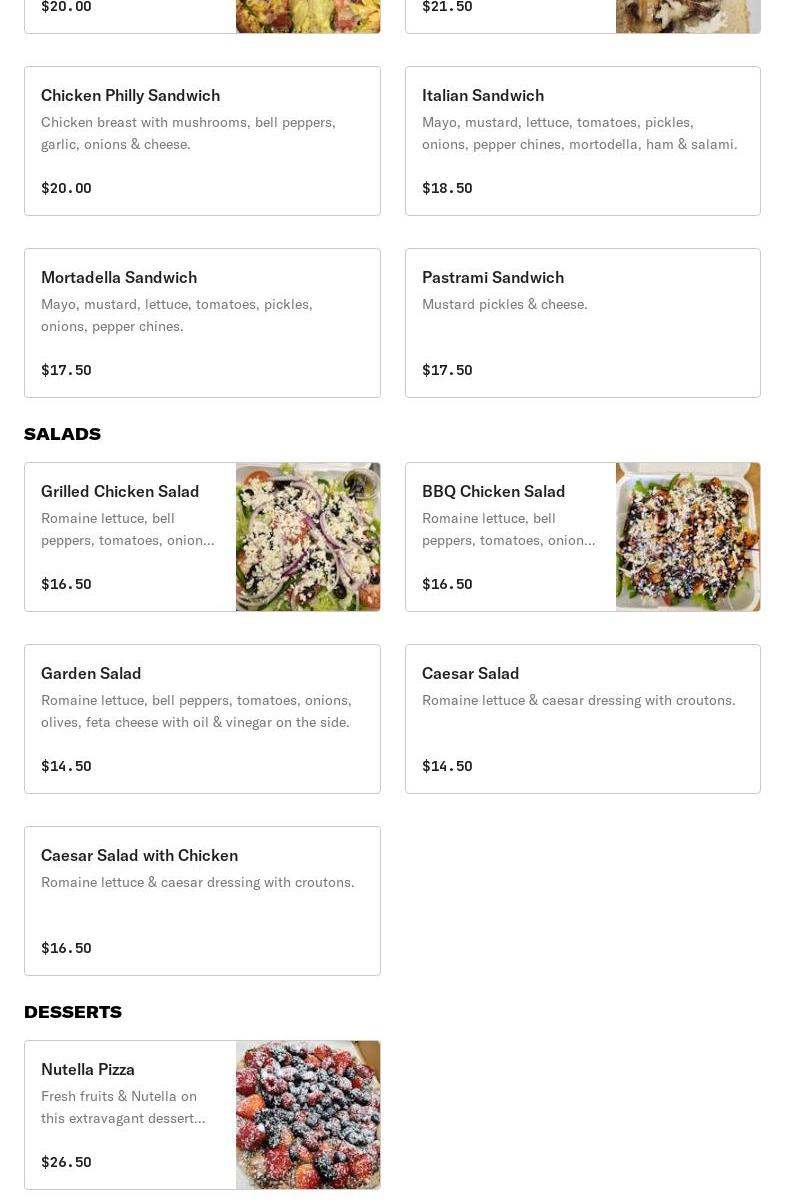Choose Caesar Salad with Chicken
Viewport: 785px width, 1202px height.
pos(202,901)
